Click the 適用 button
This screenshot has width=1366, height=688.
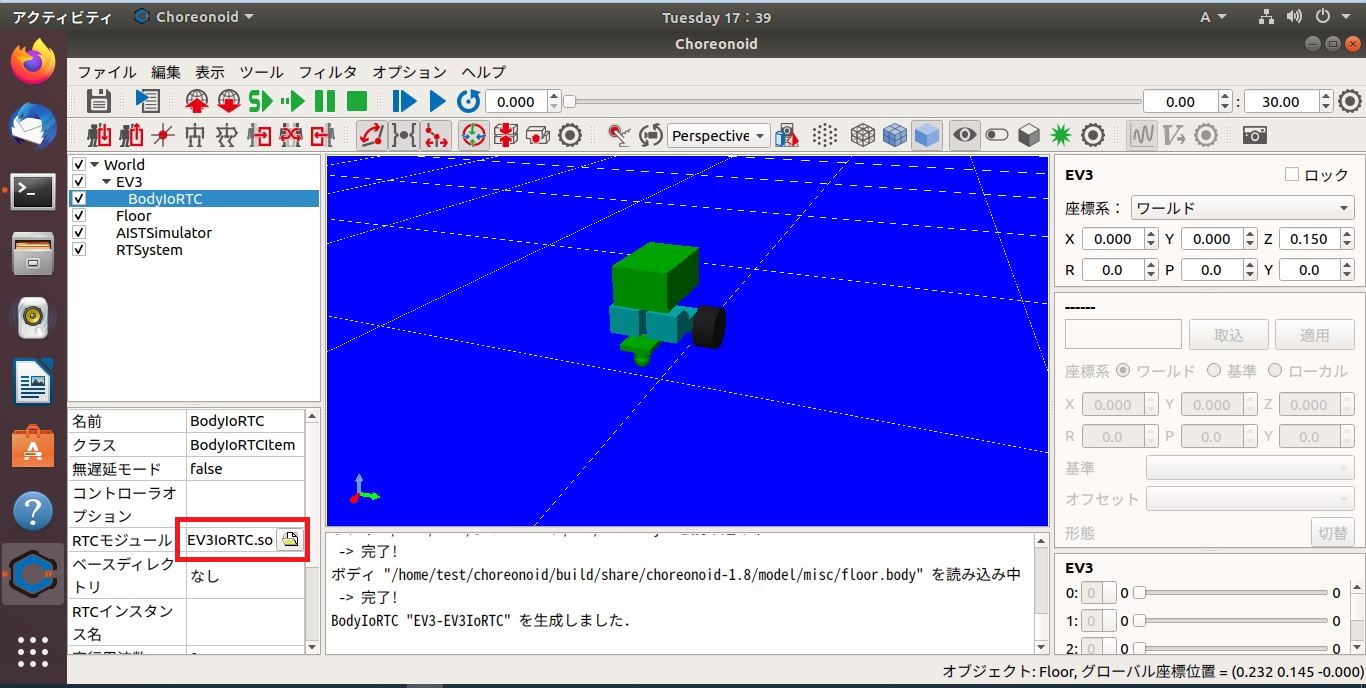[x=1315, y=335]
